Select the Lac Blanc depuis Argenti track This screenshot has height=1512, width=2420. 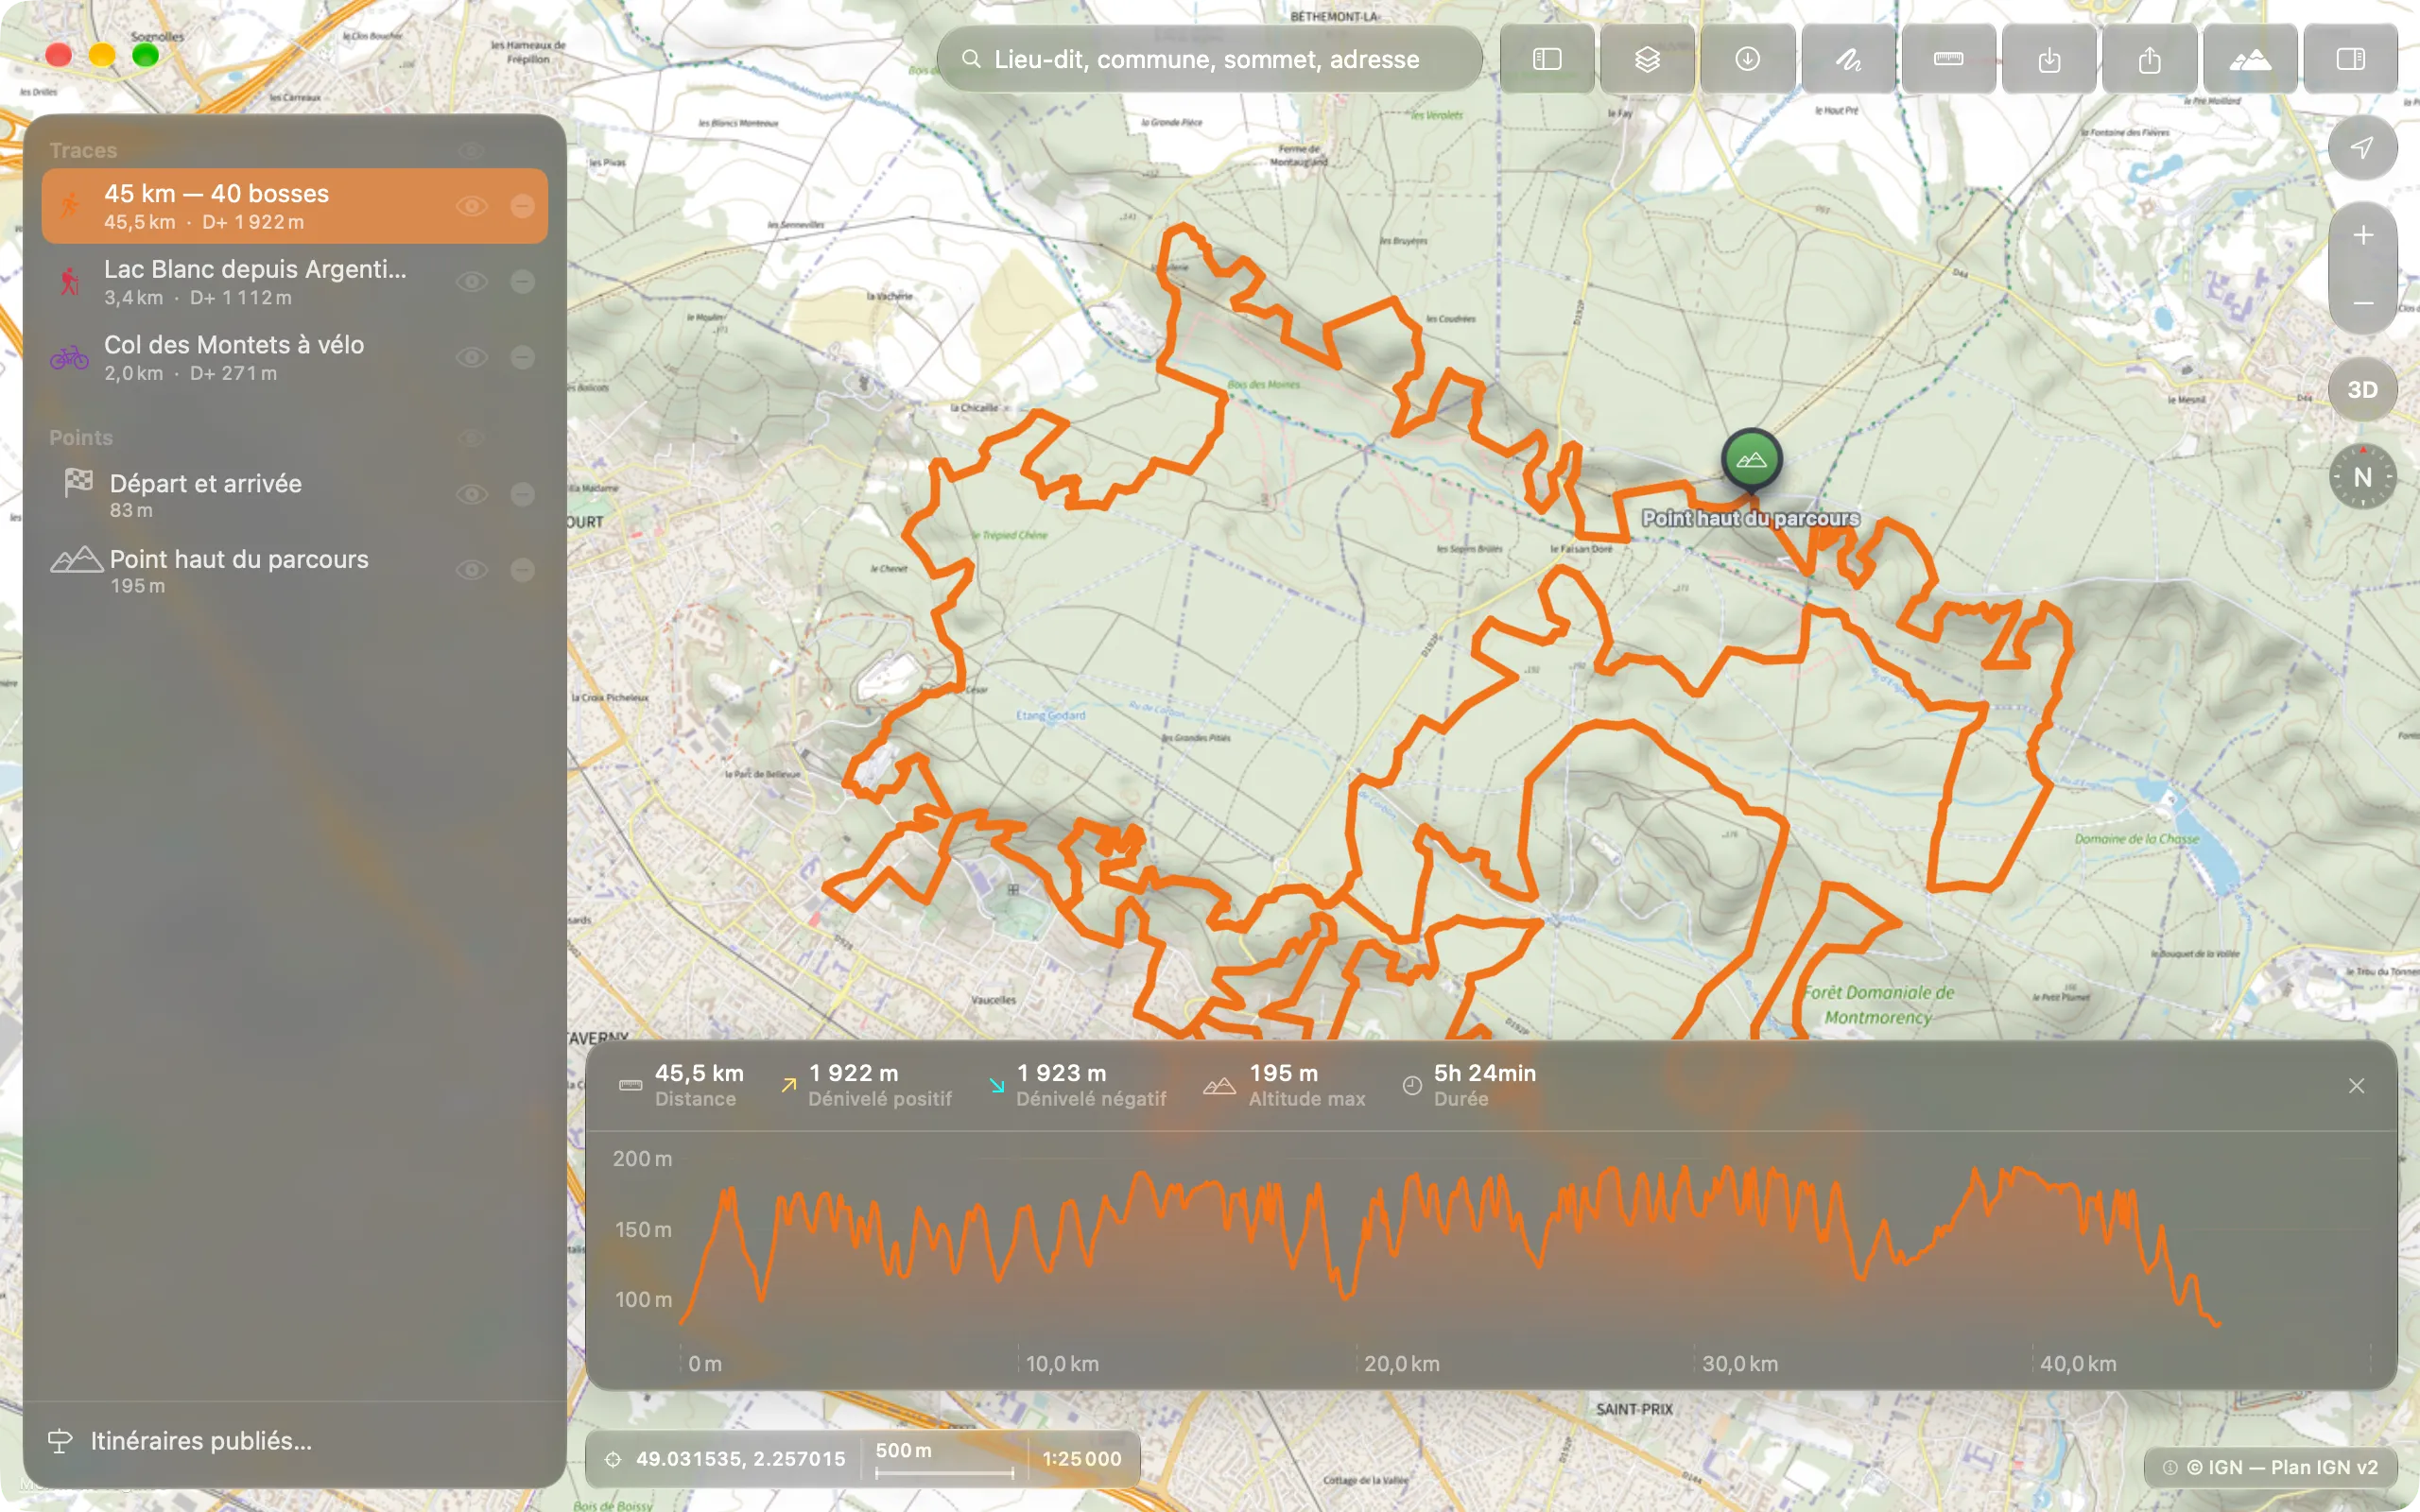[x=294, y=282]
